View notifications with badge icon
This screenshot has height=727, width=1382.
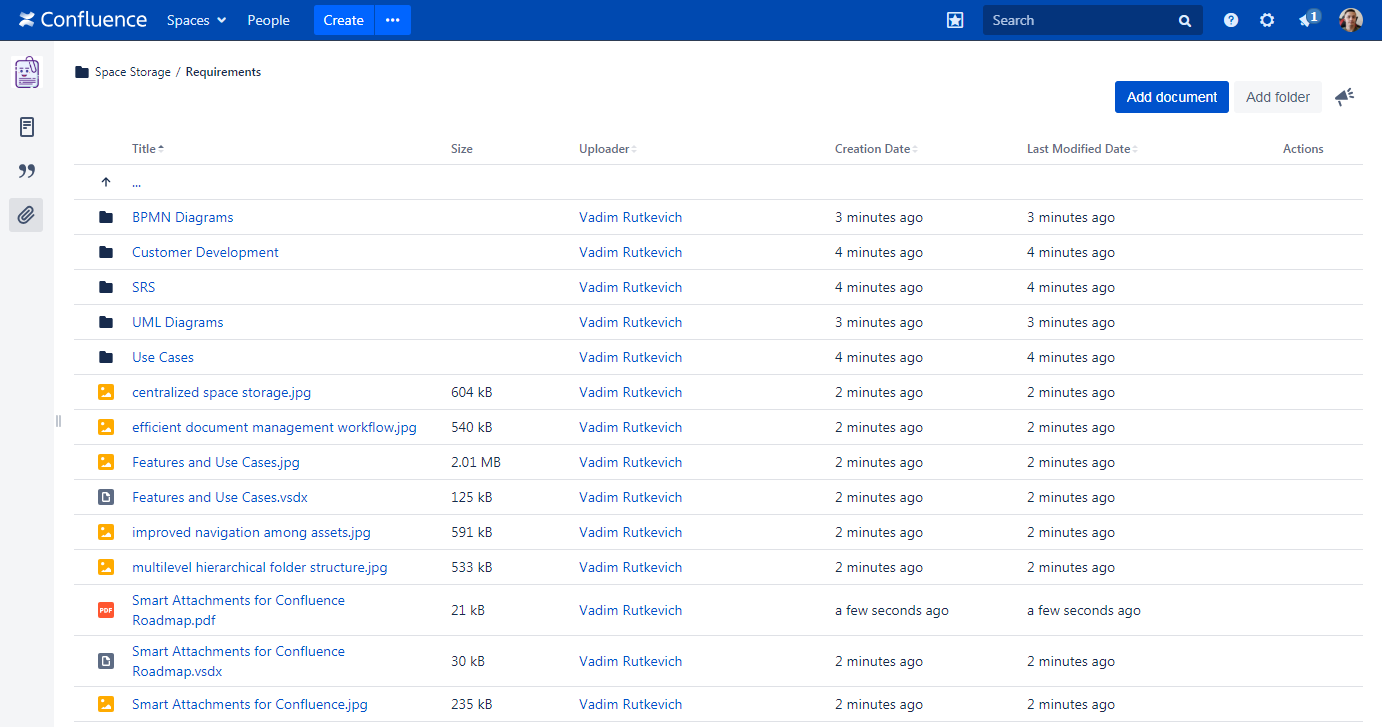pyautogui.click(x=1307, y=20)
